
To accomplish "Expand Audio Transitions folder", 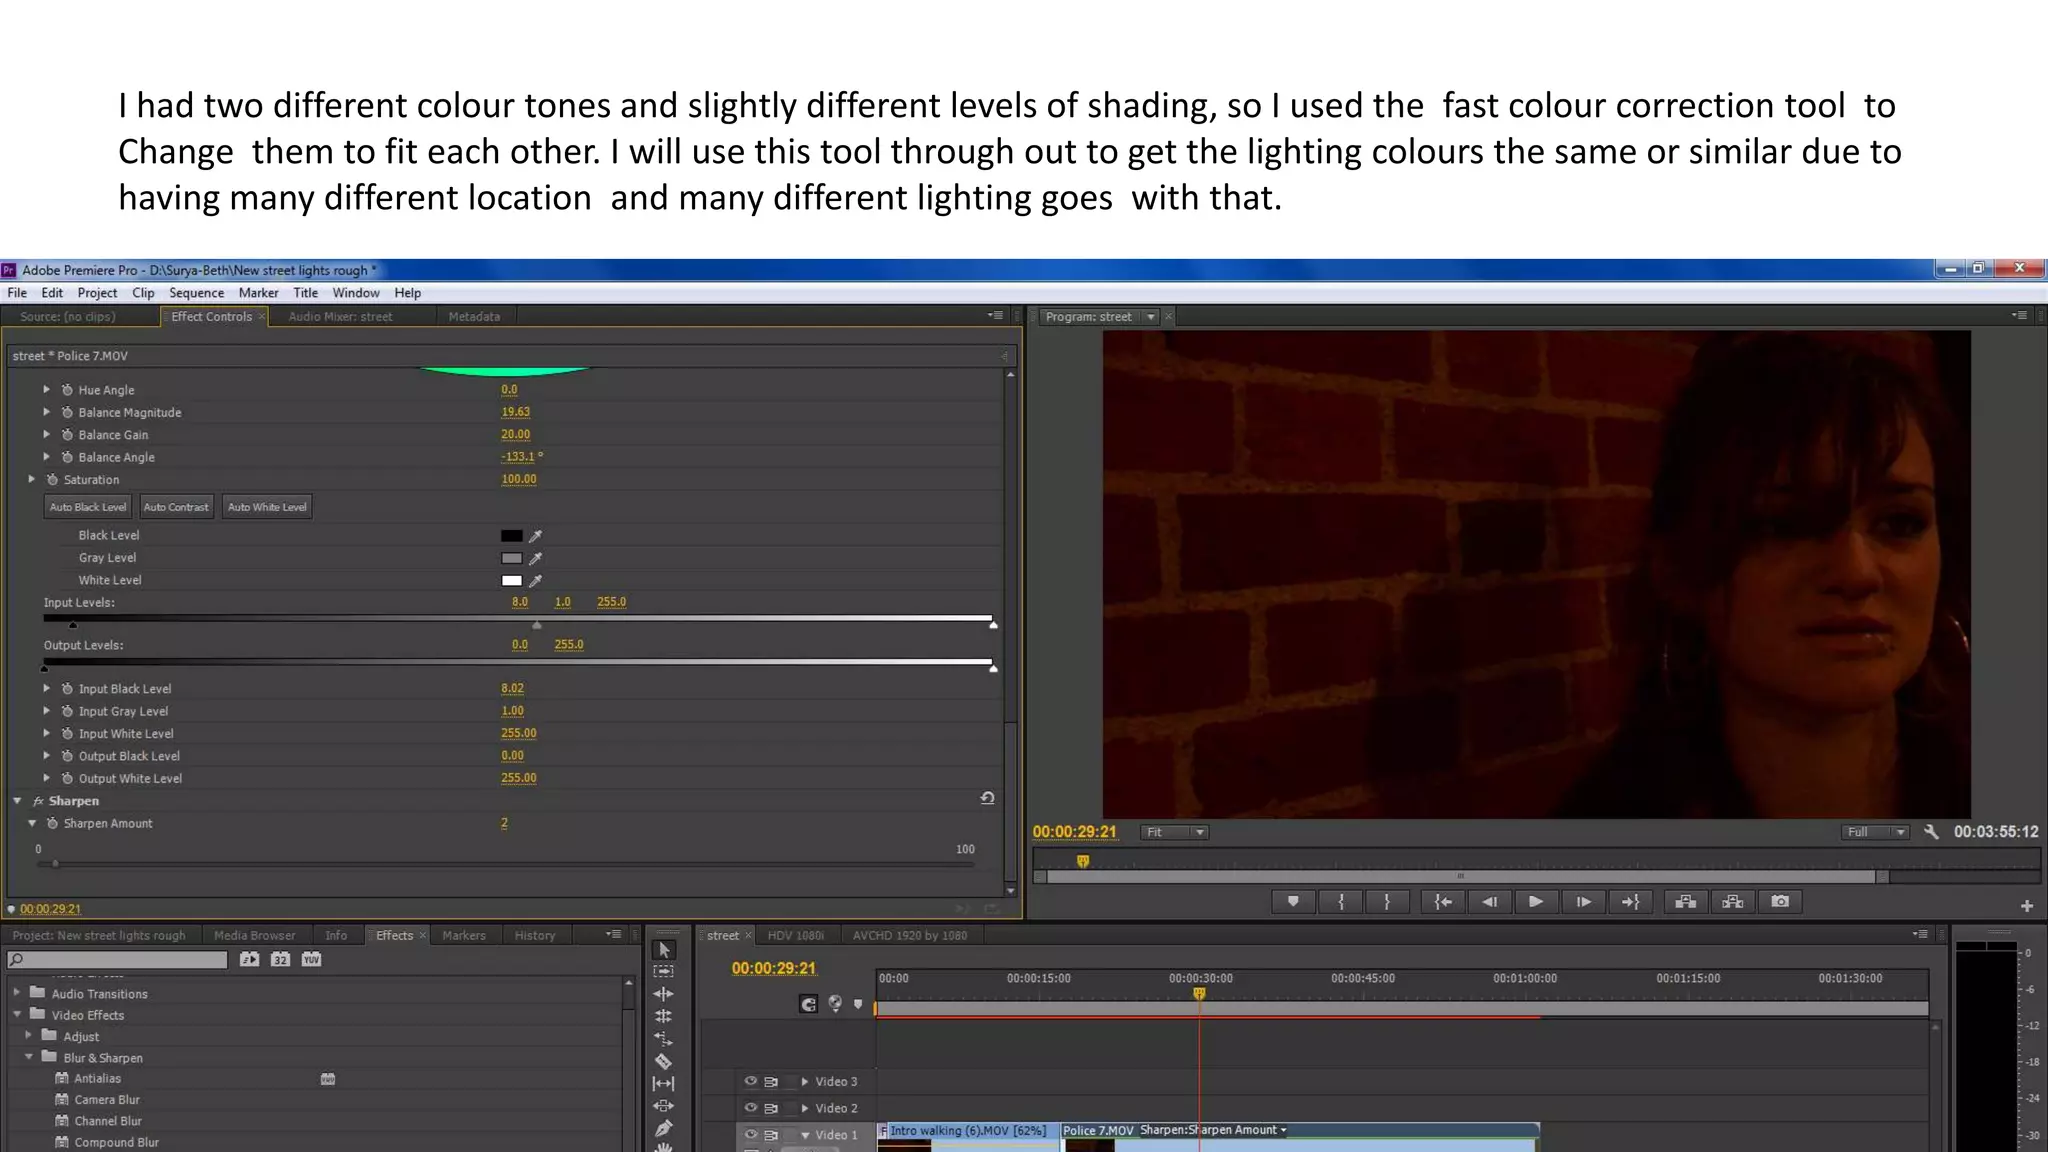I will click(16, 993).
